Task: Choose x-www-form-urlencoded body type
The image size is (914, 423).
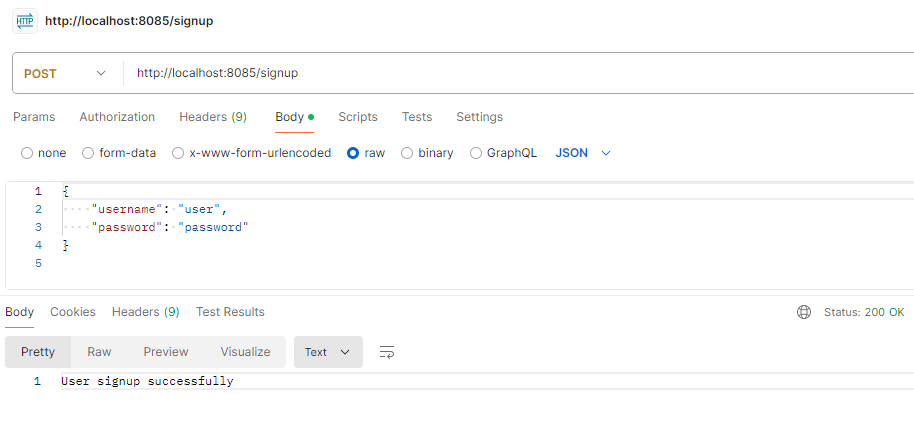Action: 178,153
